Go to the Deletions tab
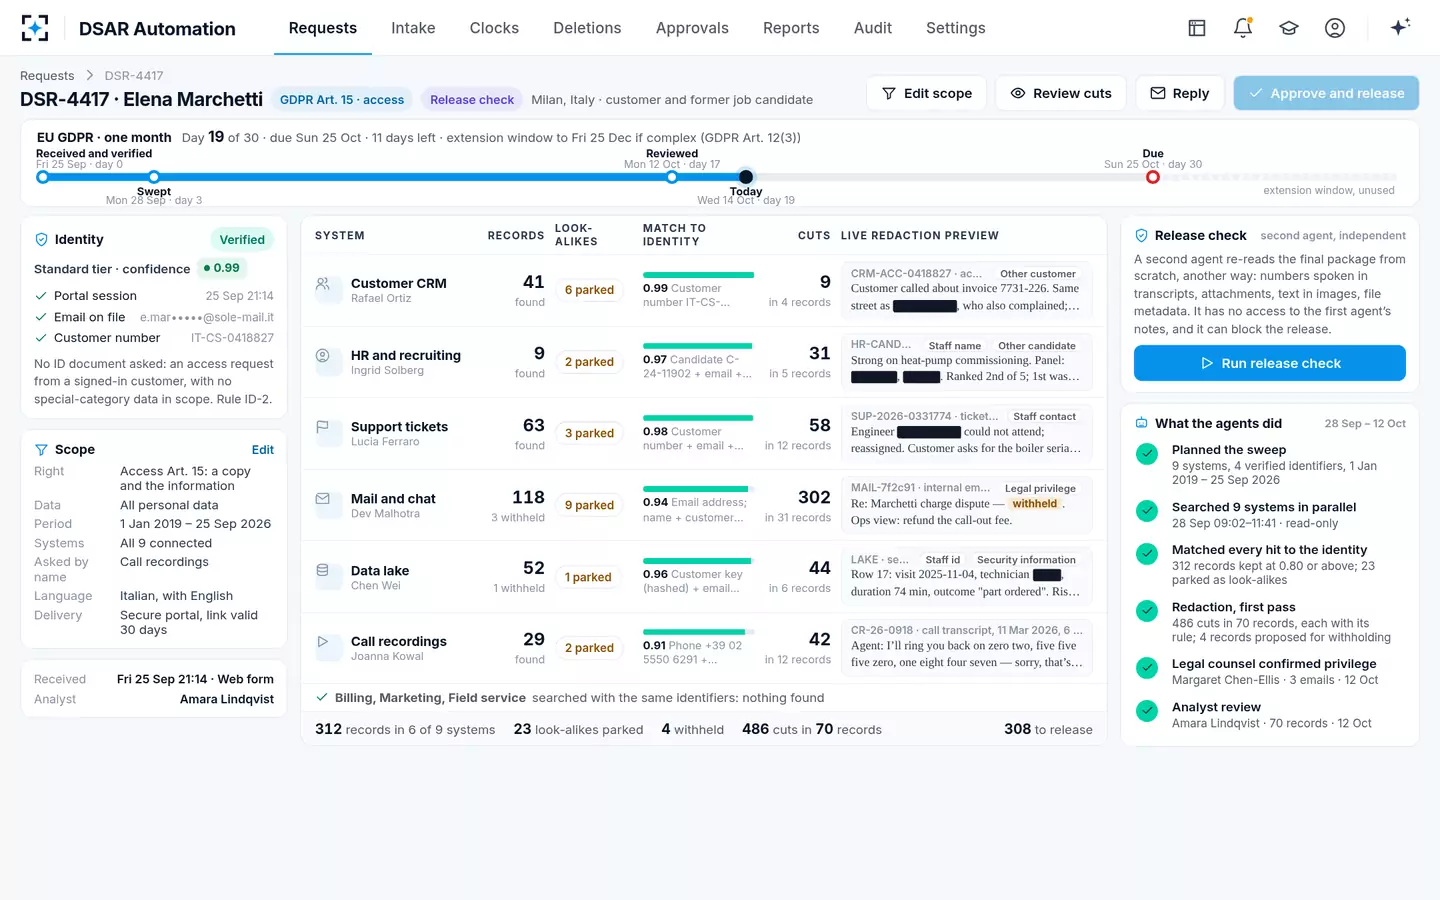The width and height of the screenshot is (1440, 900). point(587,28)
